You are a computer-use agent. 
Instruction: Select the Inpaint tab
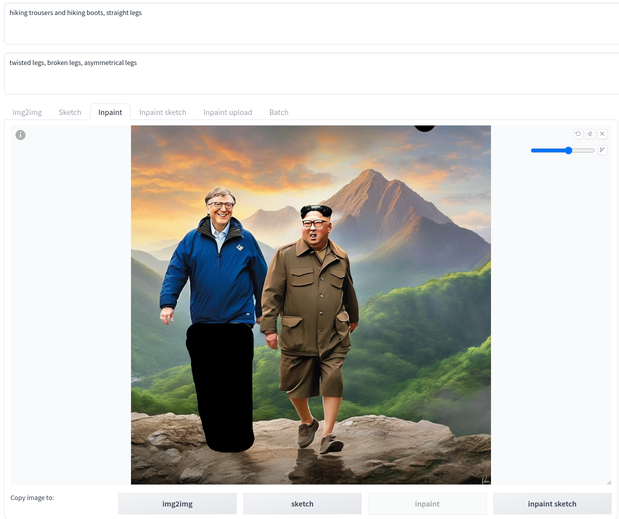coord(110,112)
